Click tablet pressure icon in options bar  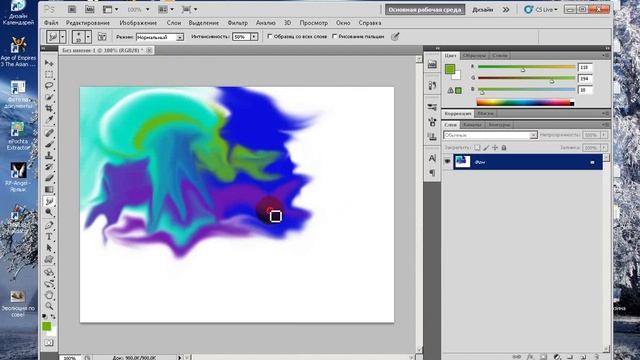coord(395,37)
